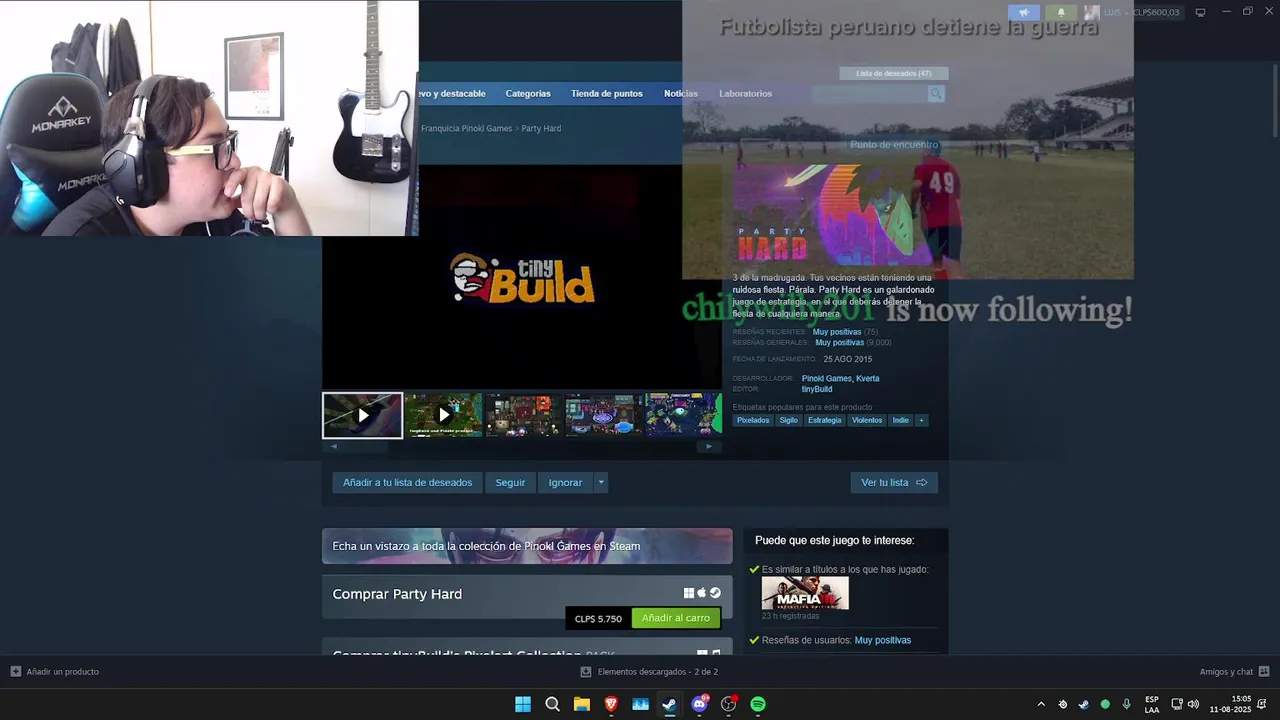Screen dimensions: 1280x720
Task: Open taskbar Search icon
Action: (x=552, y=704)
